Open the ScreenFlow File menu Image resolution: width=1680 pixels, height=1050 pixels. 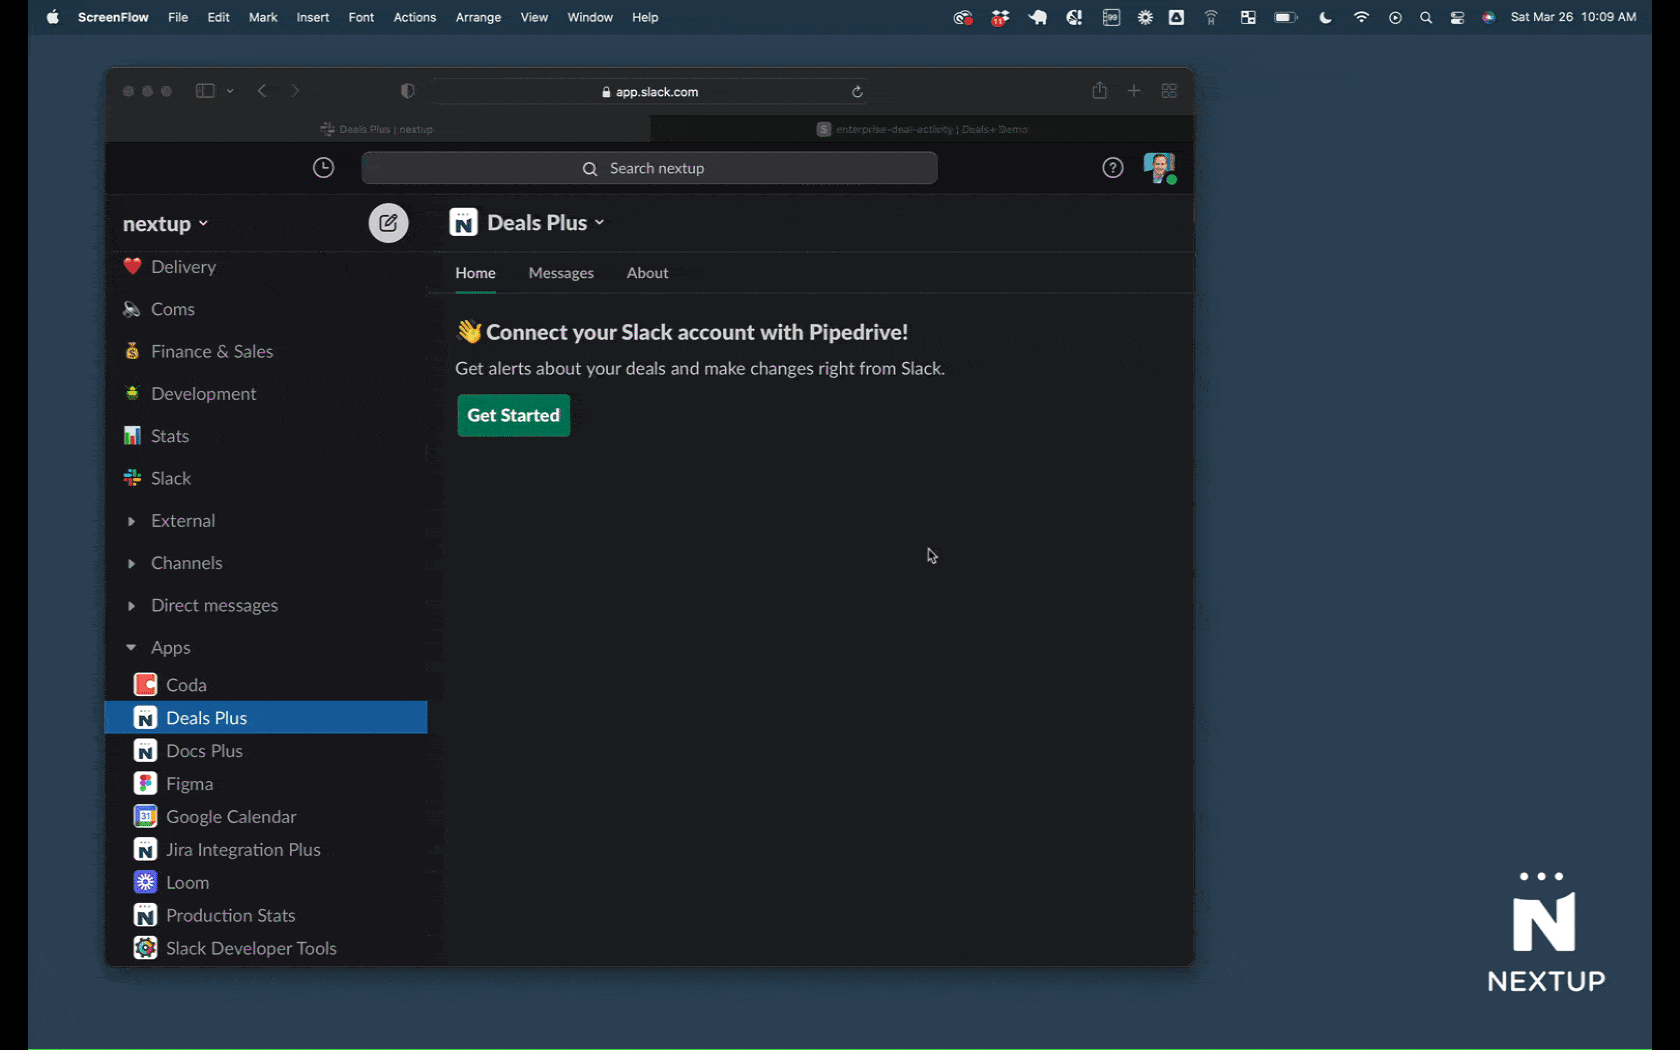pyautogui.click(x=178, y=17)
